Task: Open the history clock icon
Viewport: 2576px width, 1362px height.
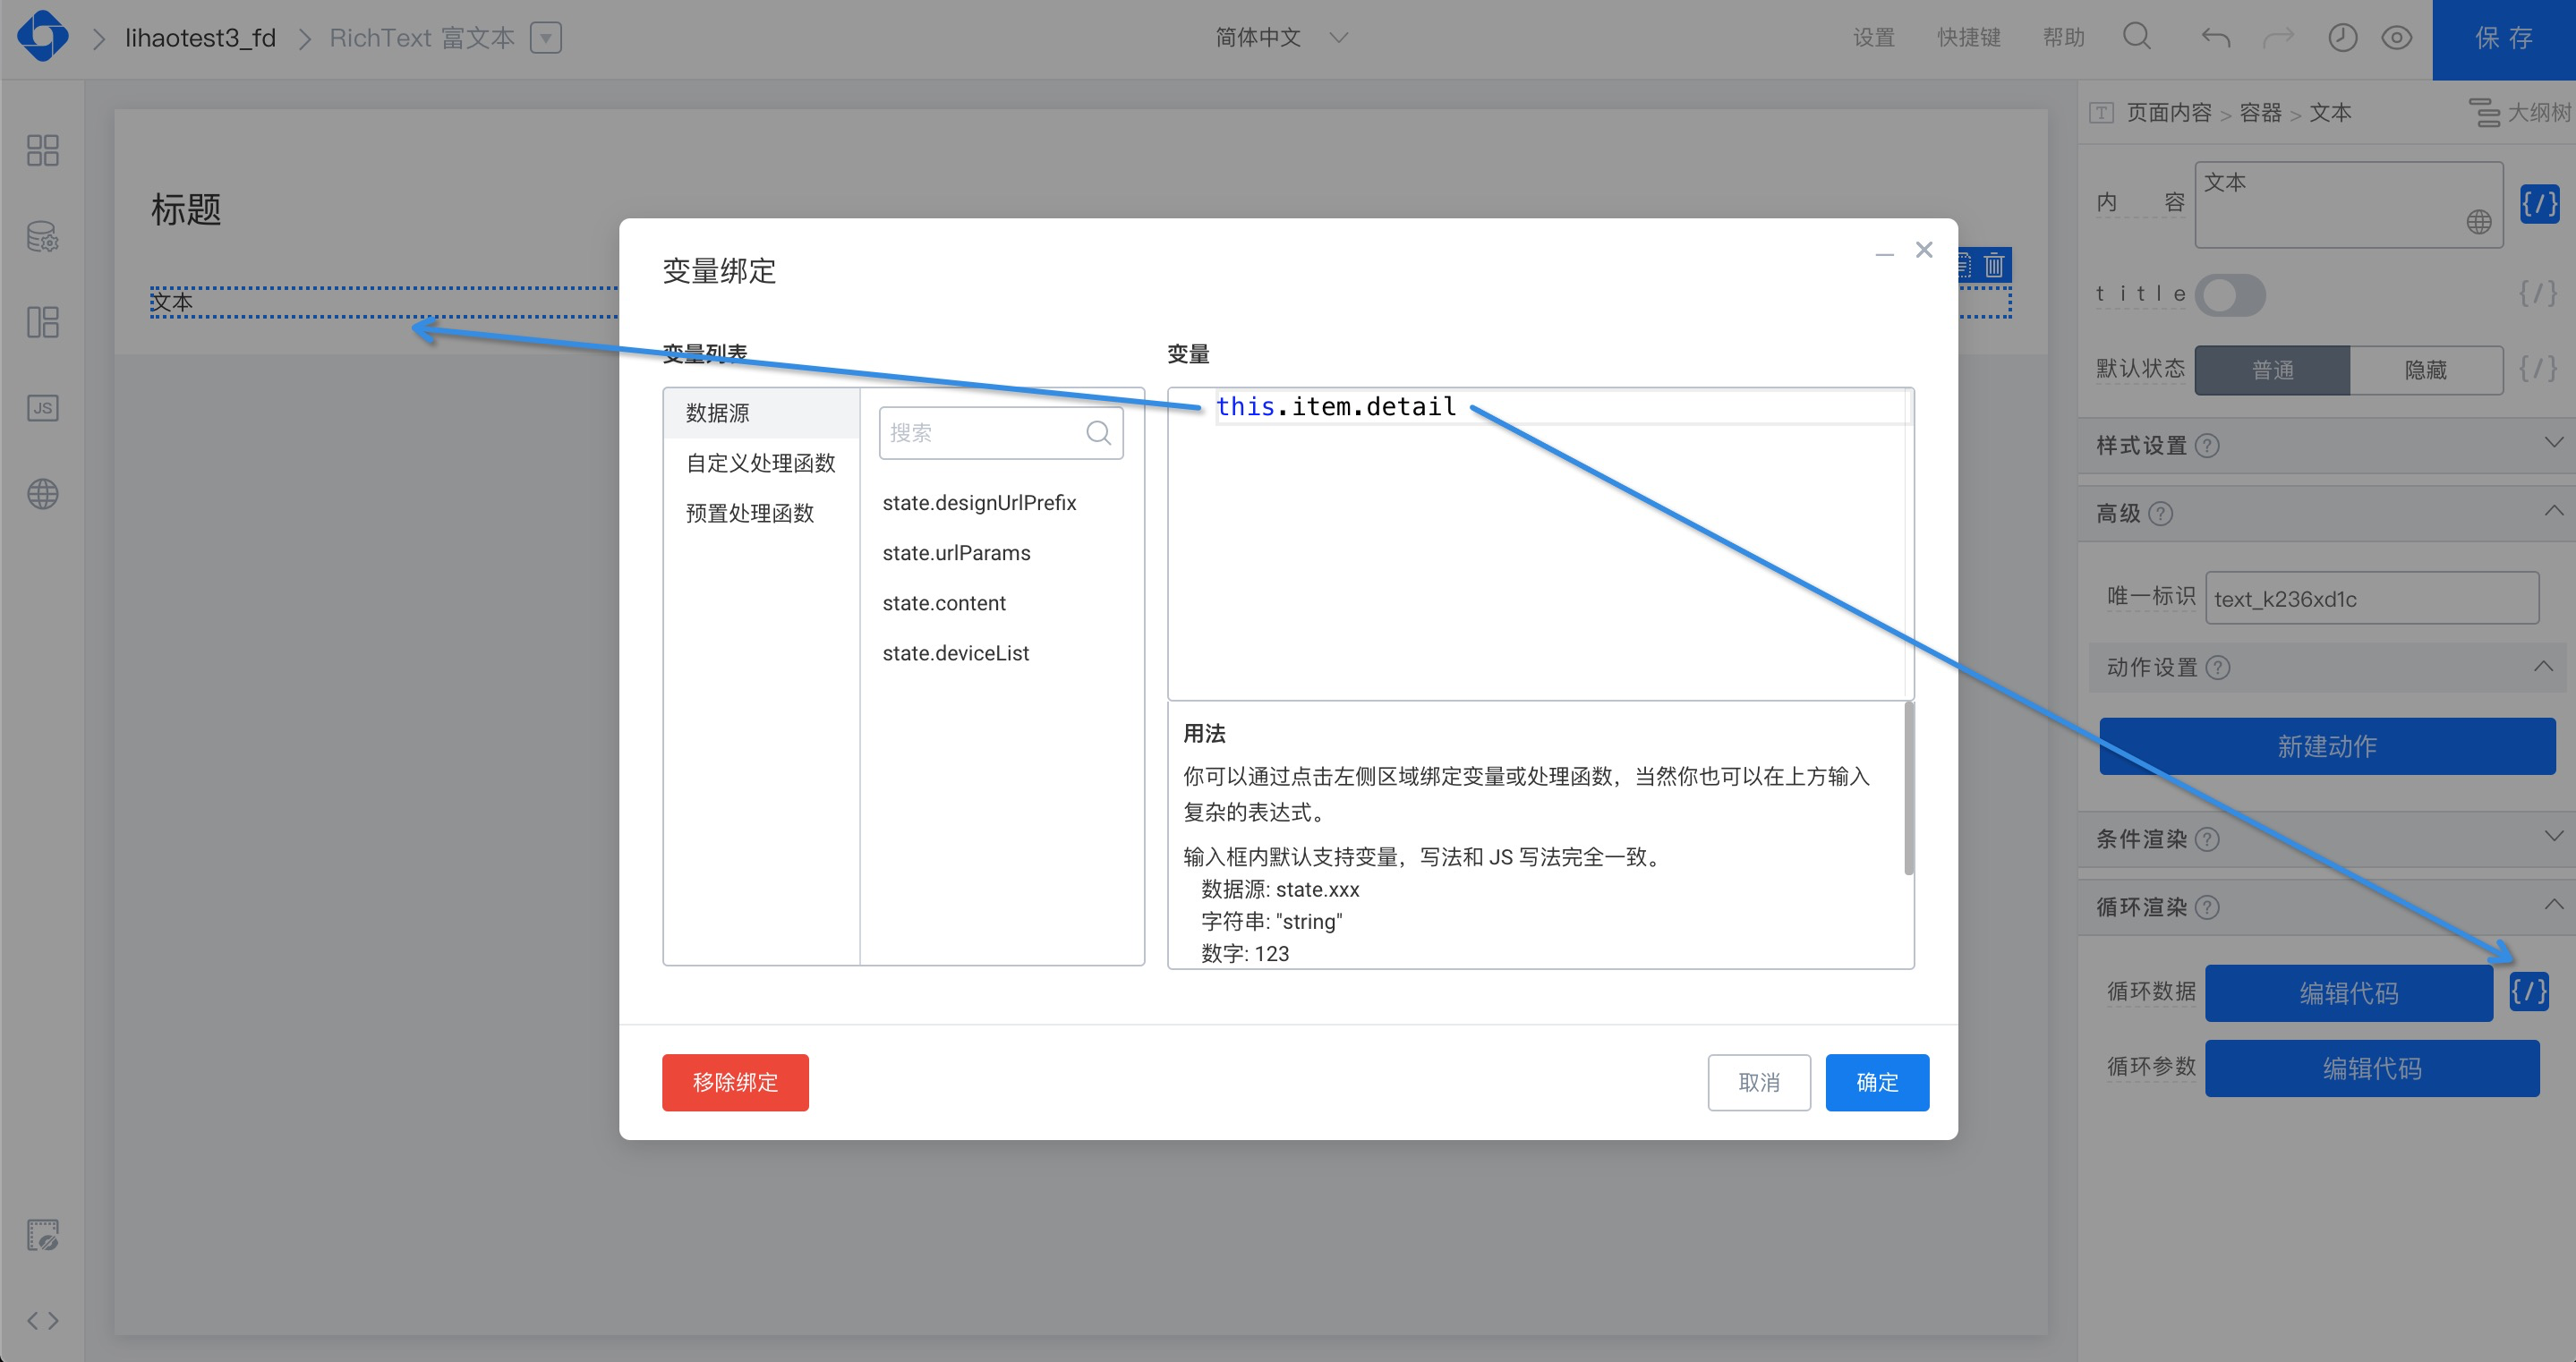Action: pos(2342,38)
